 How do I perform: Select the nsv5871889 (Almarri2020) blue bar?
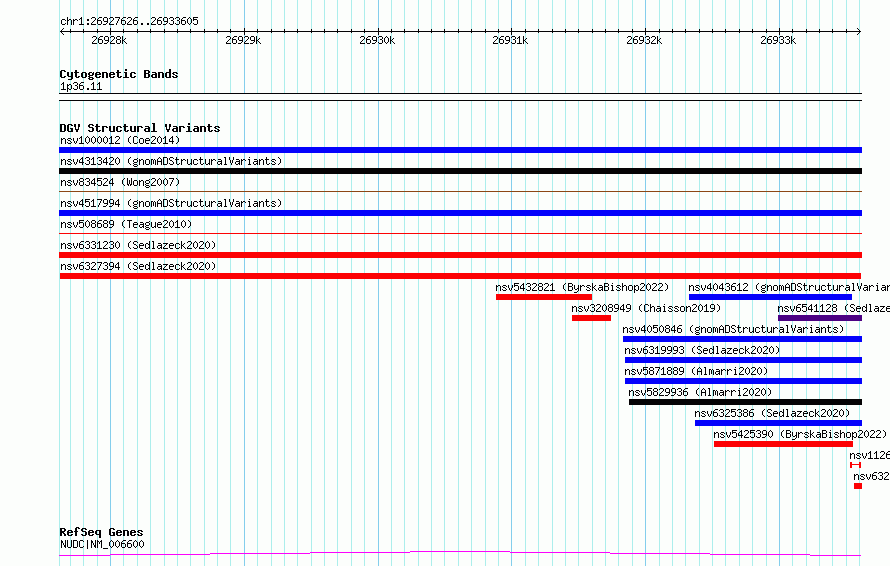pos(744,381)
